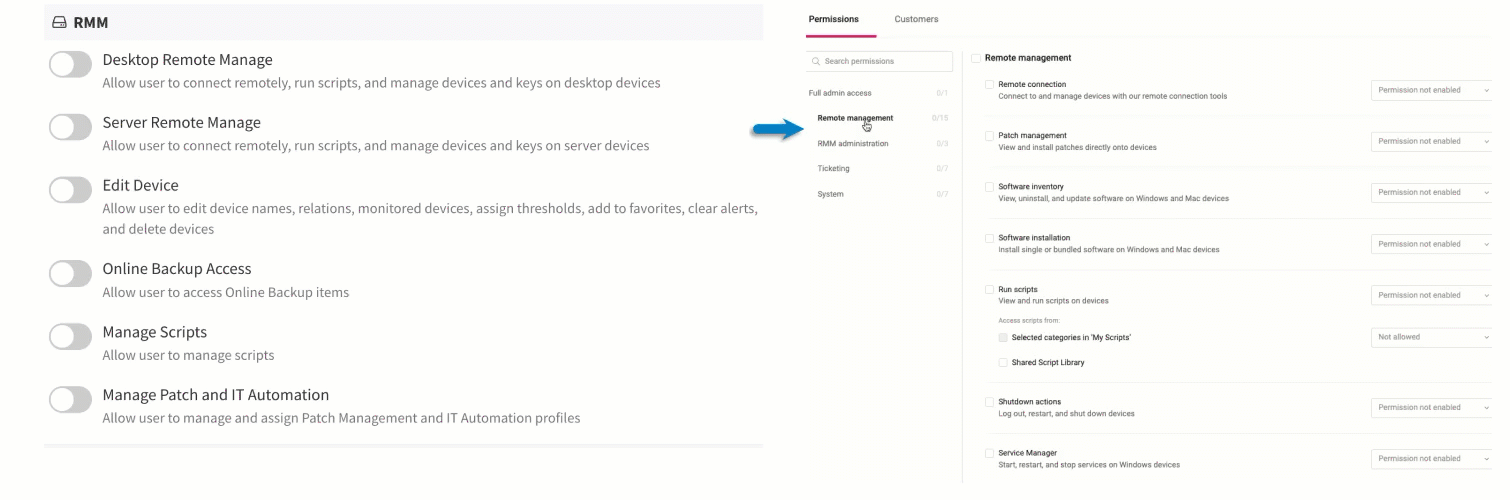
Task: Select the Ticketing permissions category
Action: pos(833,169)
